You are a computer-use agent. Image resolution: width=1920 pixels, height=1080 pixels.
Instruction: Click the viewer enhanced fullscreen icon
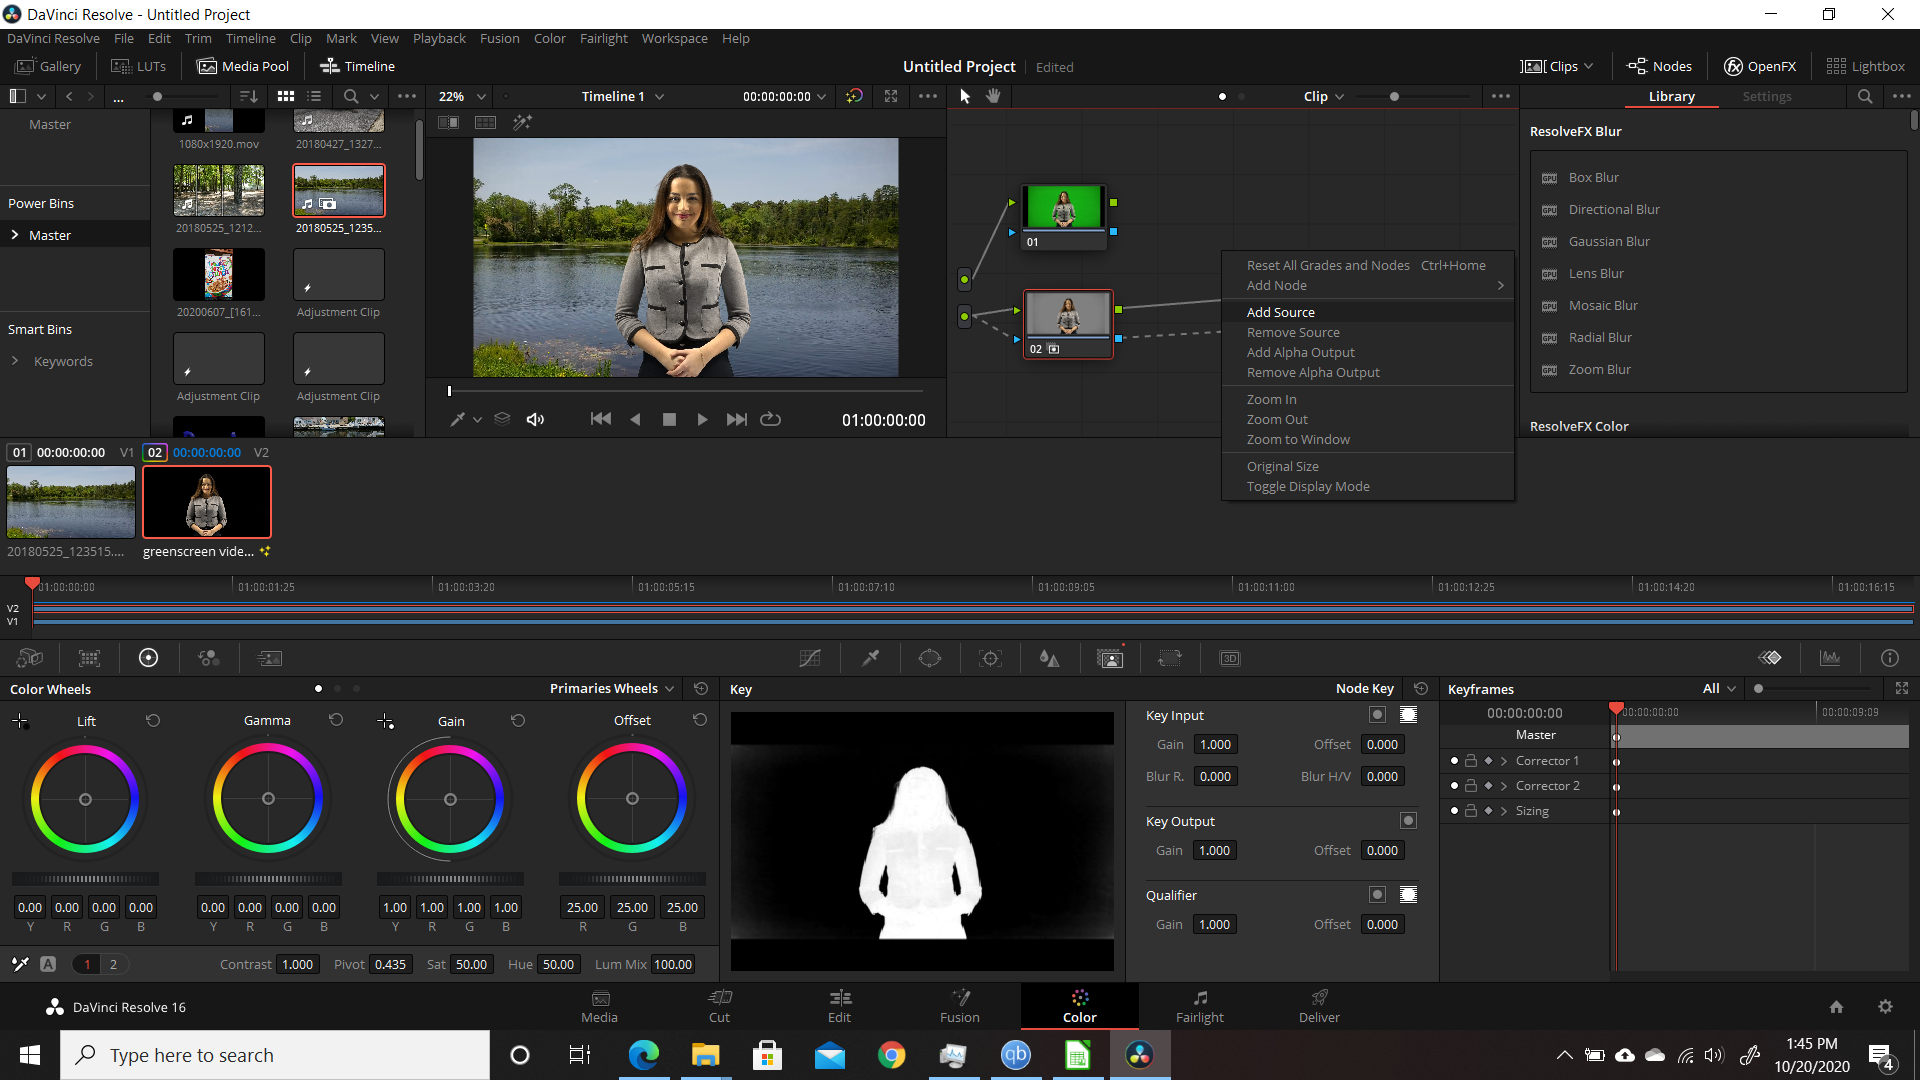tap(891, 96)
